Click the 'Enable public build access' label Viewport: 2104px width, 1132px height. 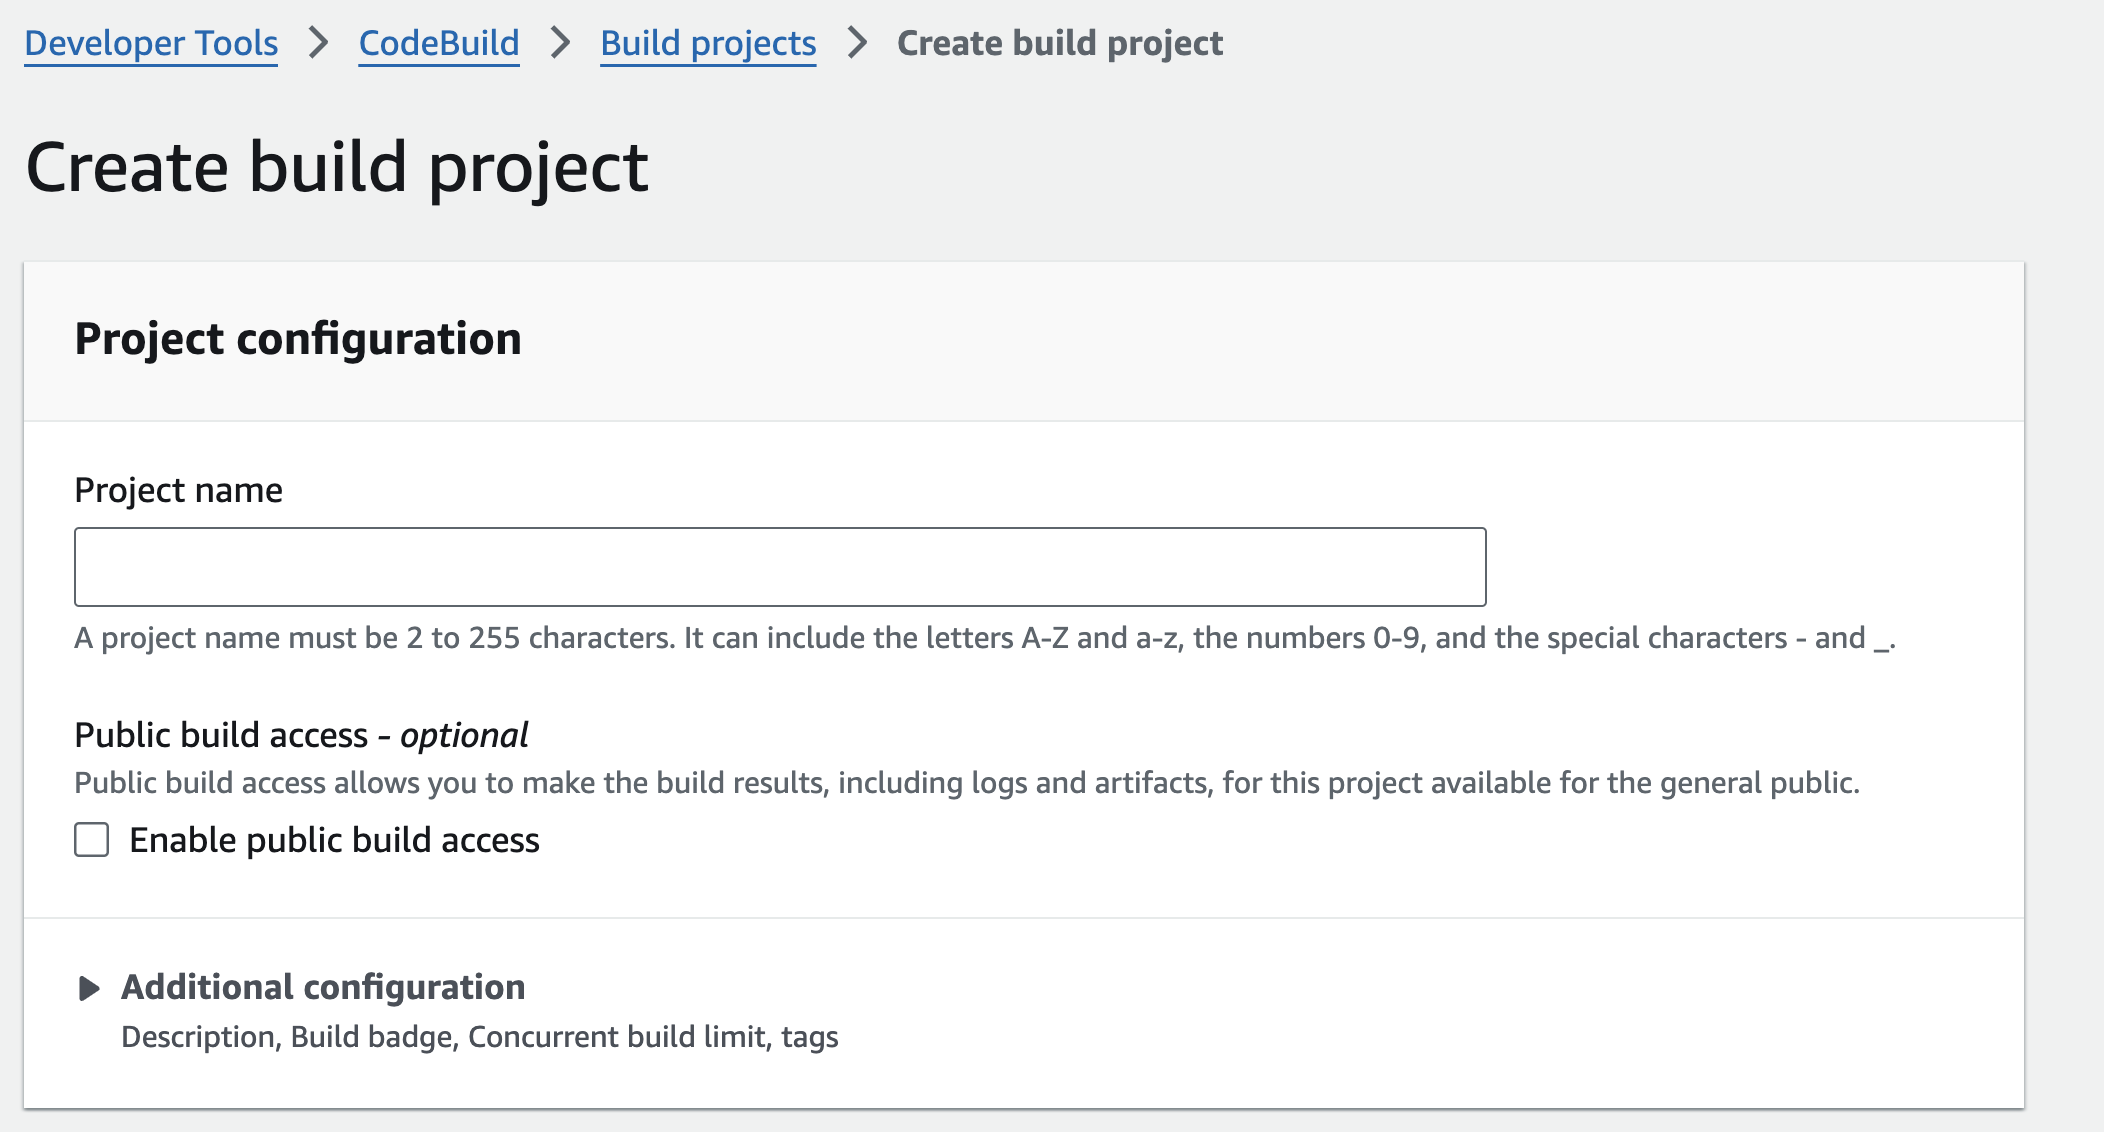(x=334, y=840)
